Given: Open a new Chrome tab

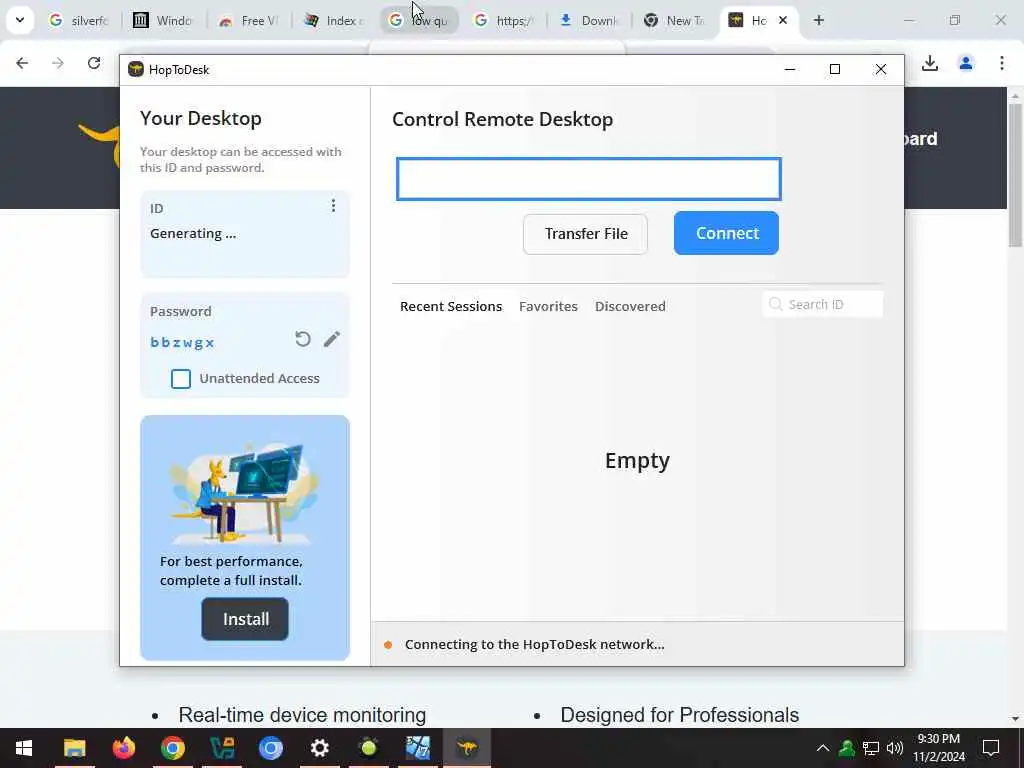Looking at the screenshot, I should click(x=819, y=20).
